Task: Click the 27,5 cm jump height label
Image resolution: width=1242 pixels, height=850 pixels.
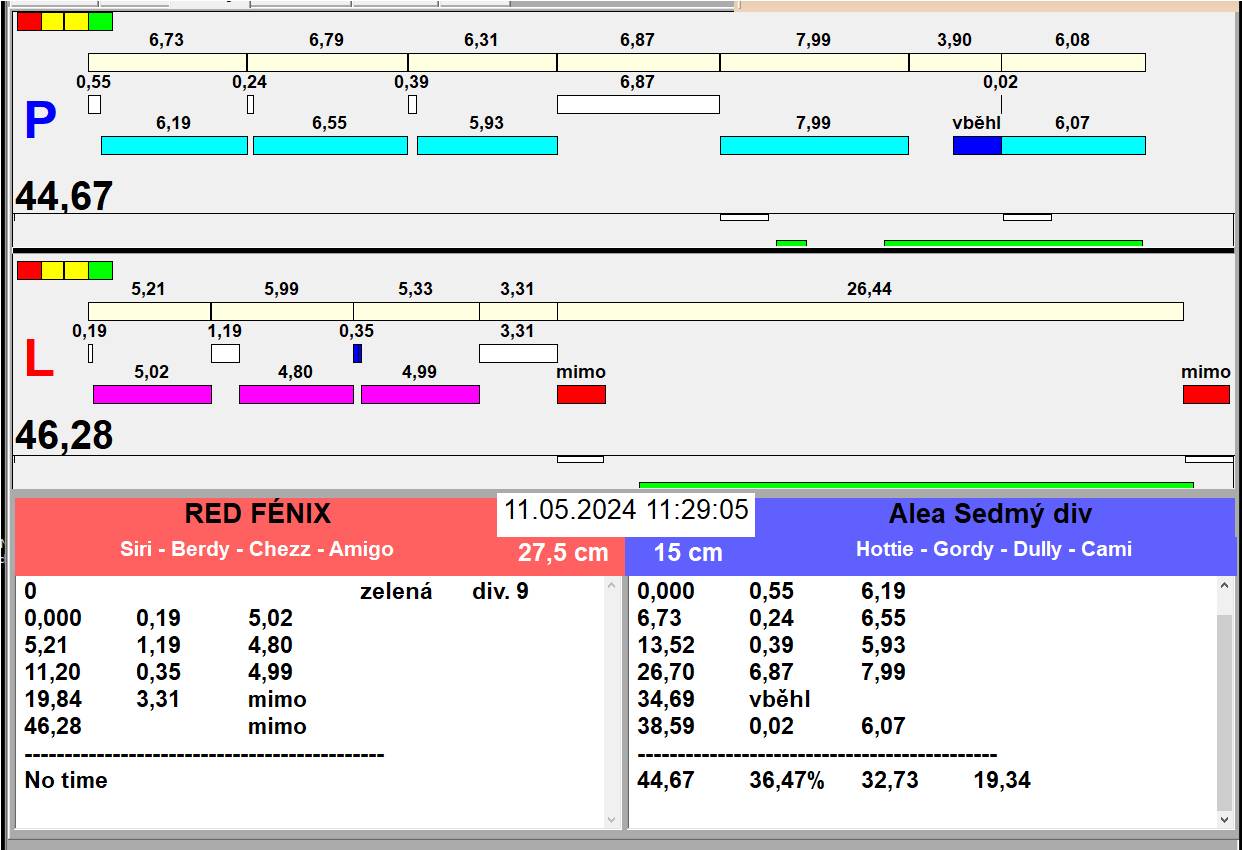Action: coord(563,553)
